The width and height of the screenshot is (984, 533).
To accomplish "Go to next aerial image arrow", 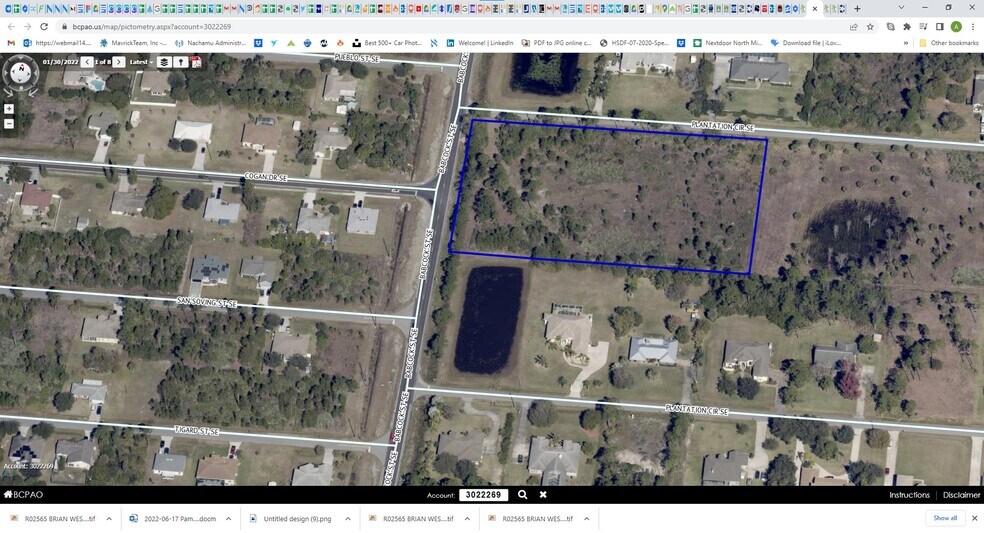I will point(119,62).
